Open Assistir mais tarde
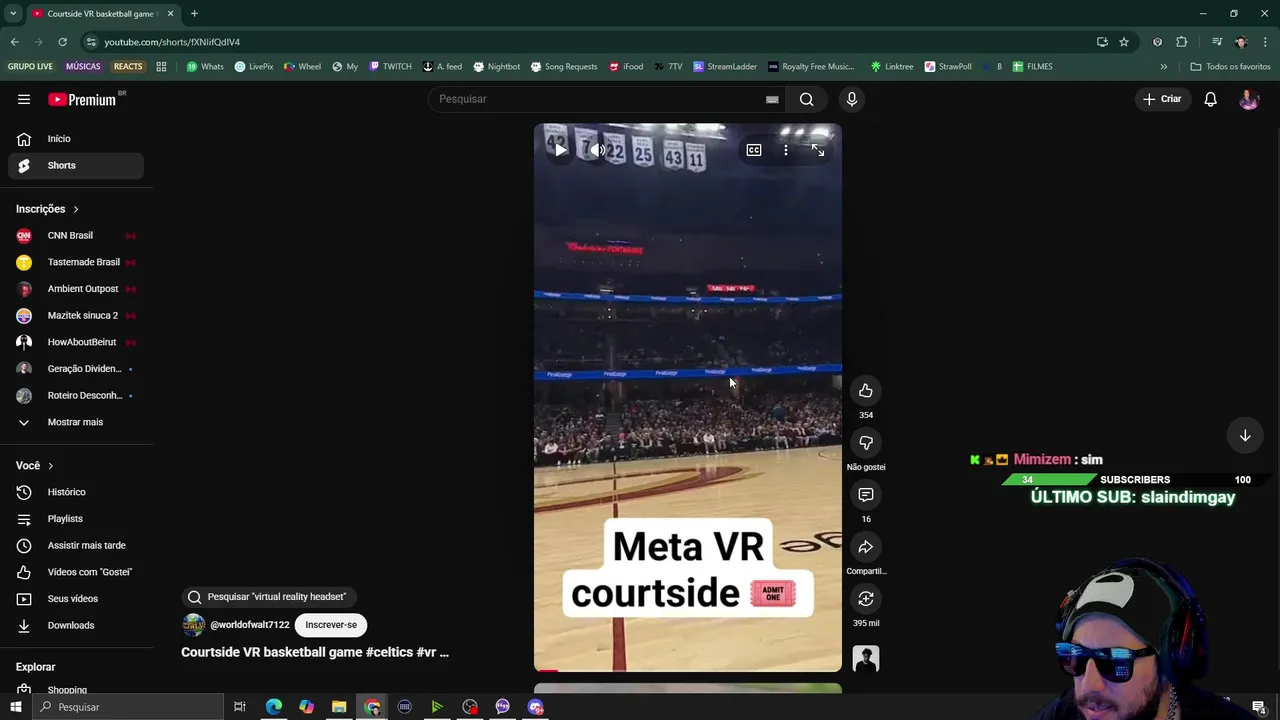This screenshot has height=720, width=1280. click(76, 545)
